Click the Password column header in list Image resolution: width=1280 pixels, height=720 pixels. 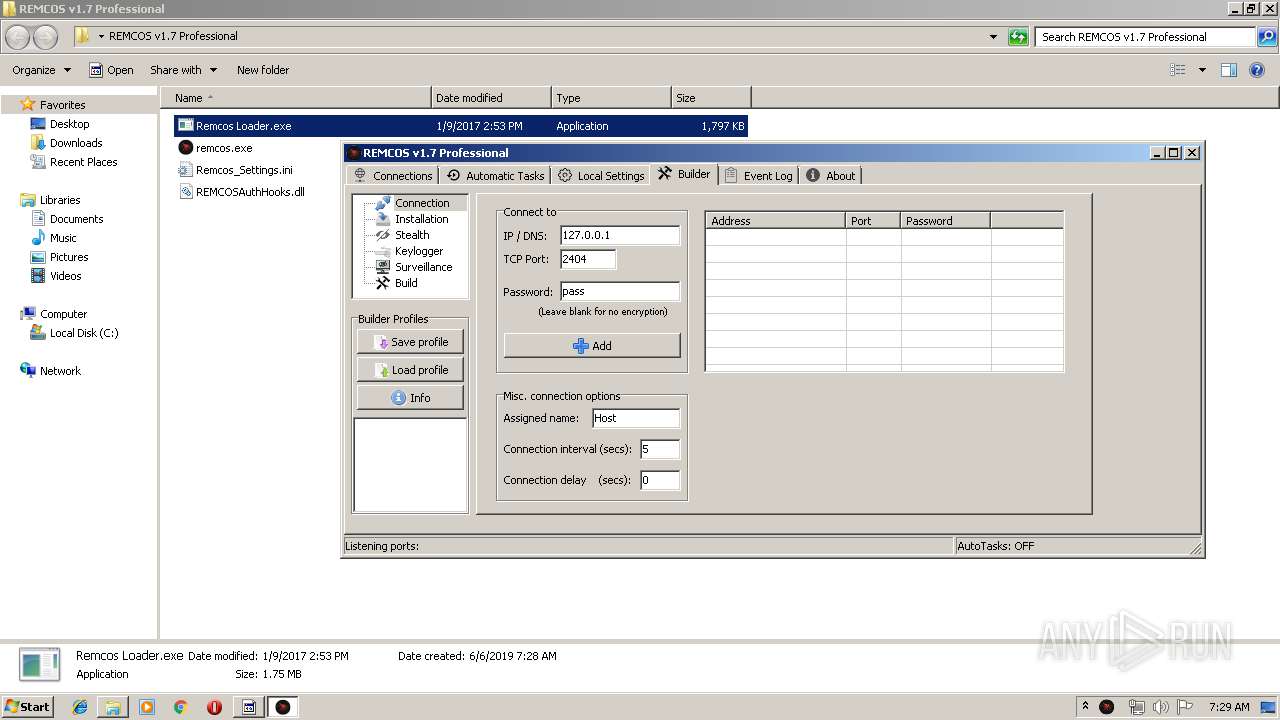coord(946,221)
